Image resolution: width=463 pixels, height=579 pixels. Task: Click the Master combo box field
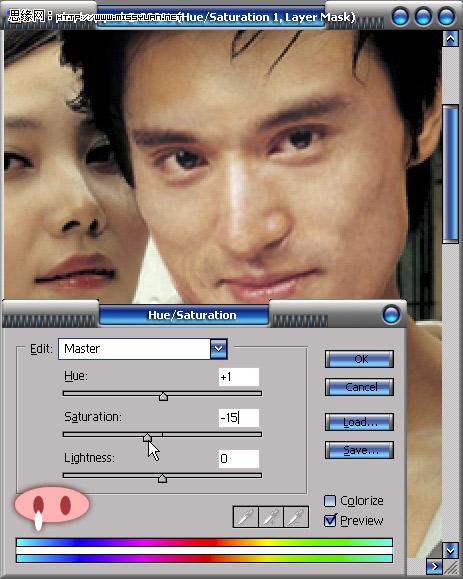[143, 349]
